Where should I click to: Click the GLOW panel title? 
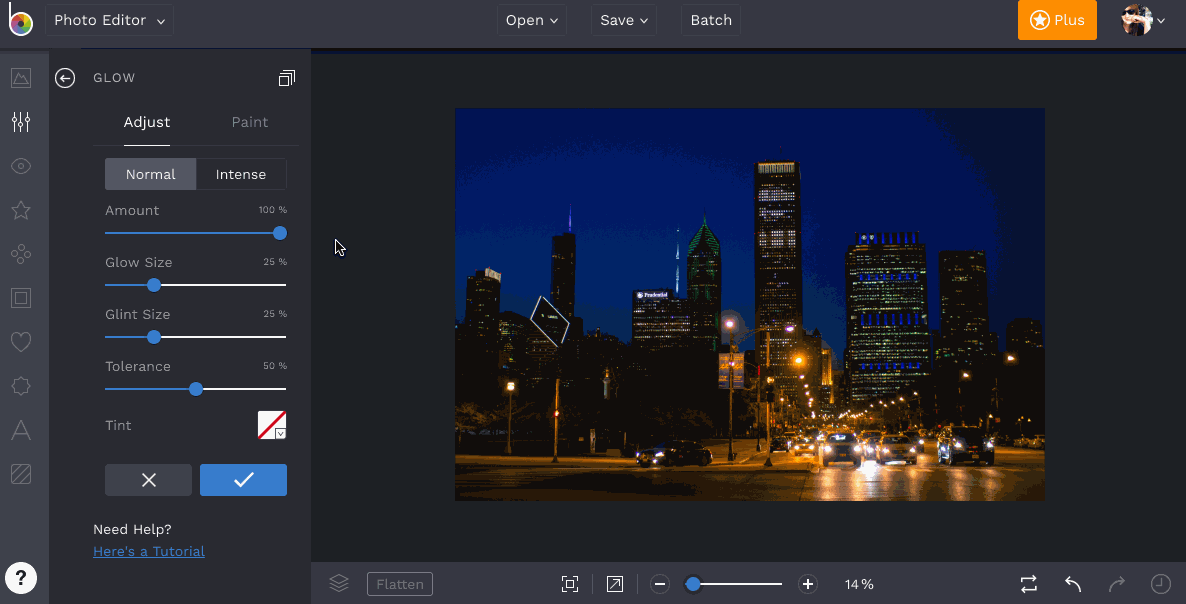tap(114, 78)
